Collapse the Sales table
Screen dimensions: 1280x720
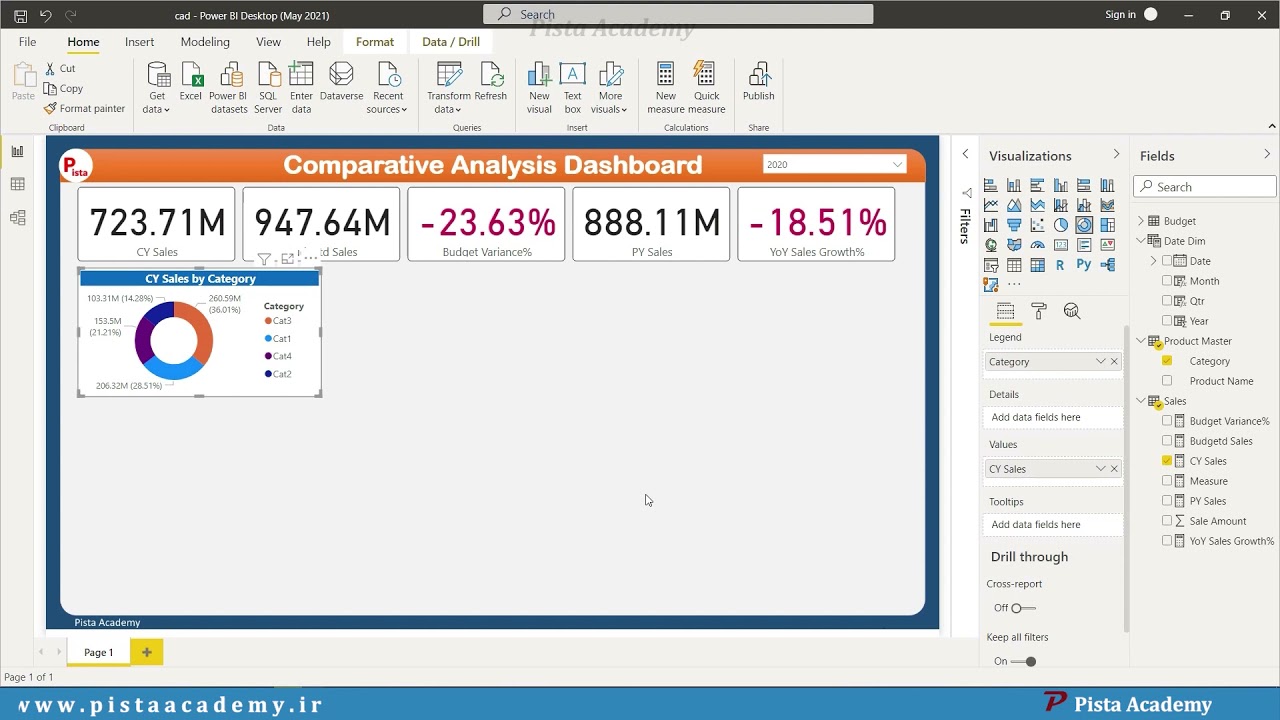[1140, 401]
